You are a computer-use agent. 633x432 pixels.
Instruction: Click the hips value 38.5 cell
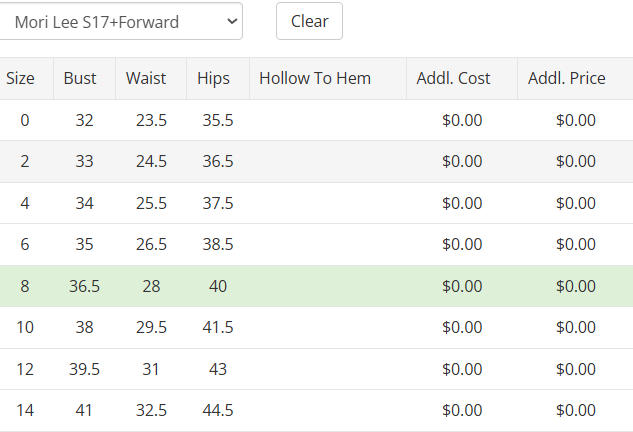tap(217, 244)
